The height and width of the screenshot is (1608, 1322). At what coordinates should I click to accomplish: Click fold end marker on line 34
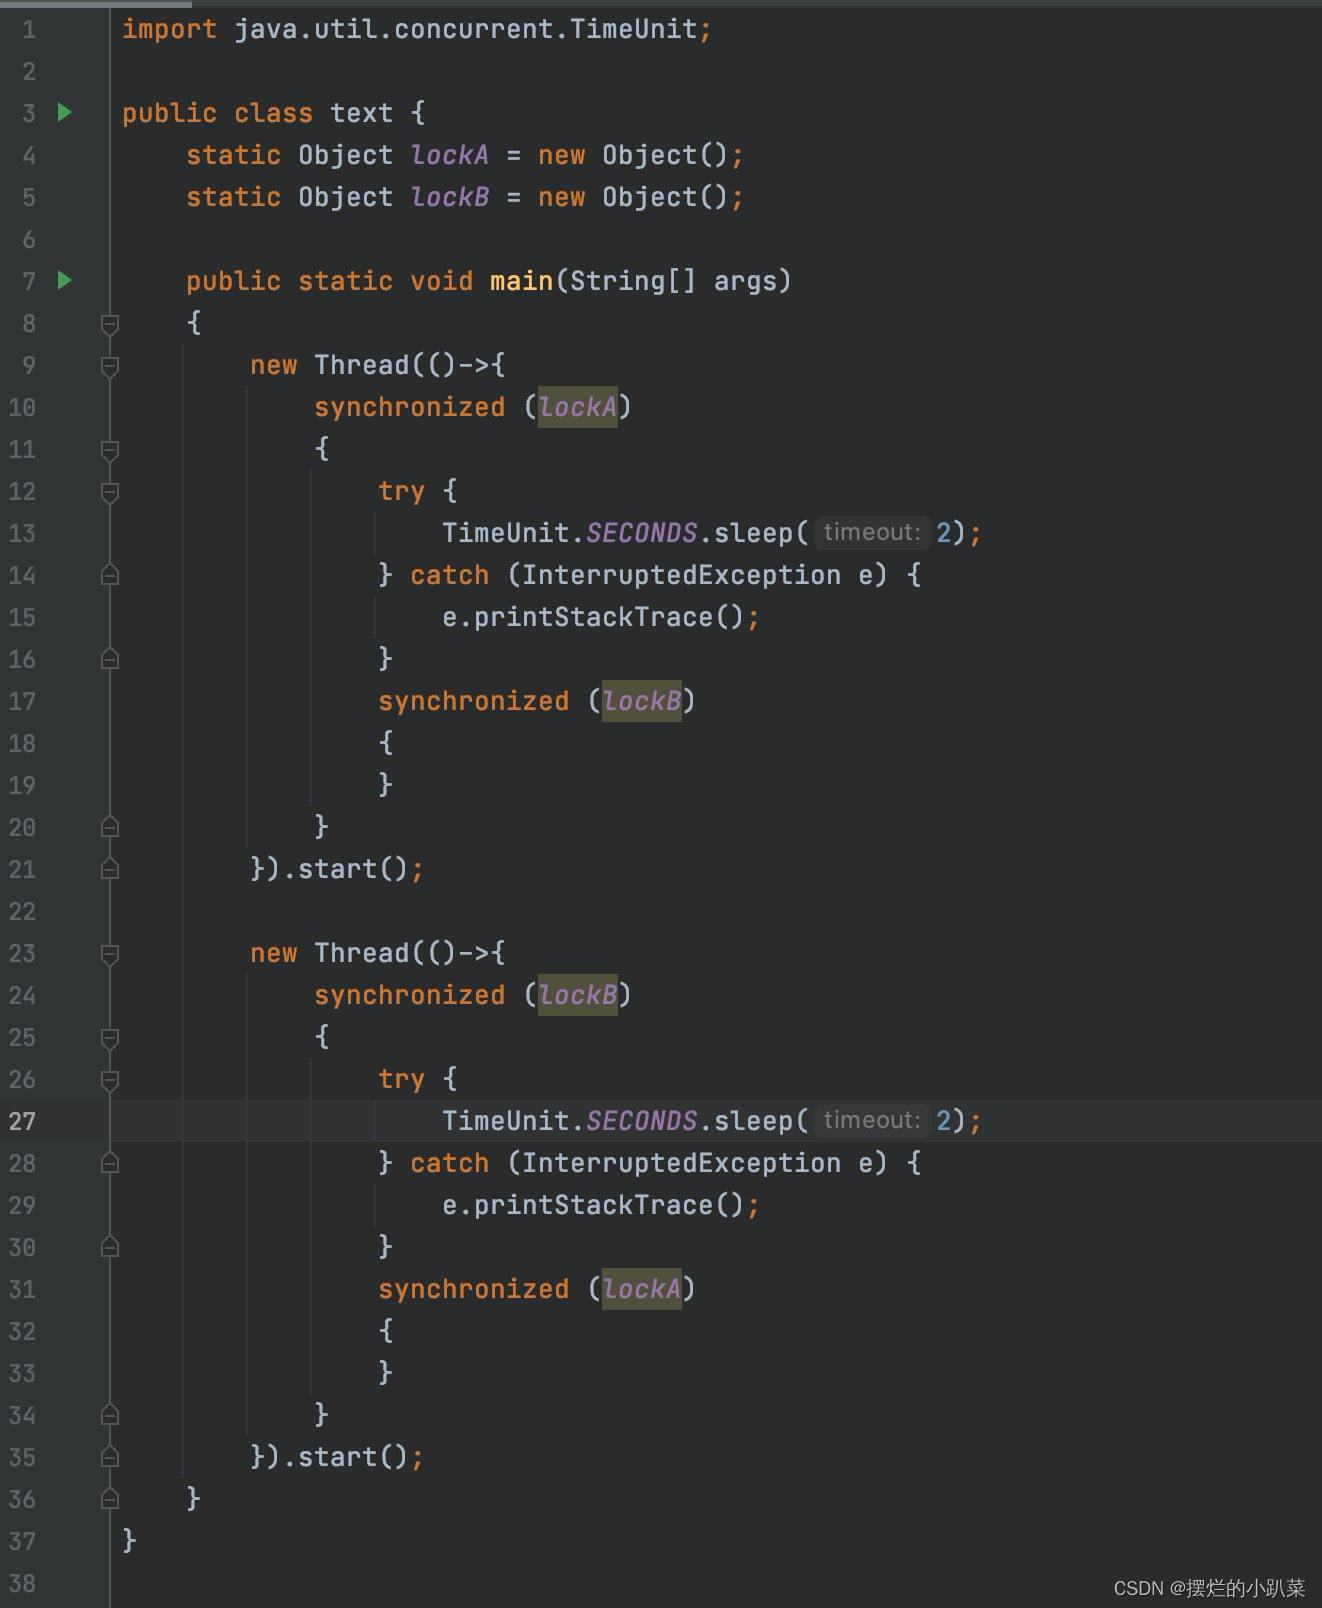pyautogui.click(x=110, y=1415)
